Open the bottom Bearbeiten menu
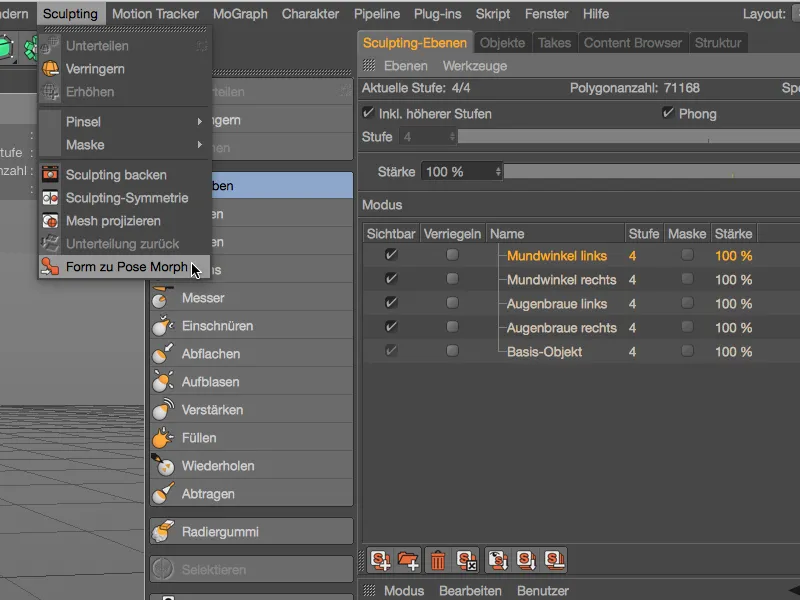 click(470, 591)
